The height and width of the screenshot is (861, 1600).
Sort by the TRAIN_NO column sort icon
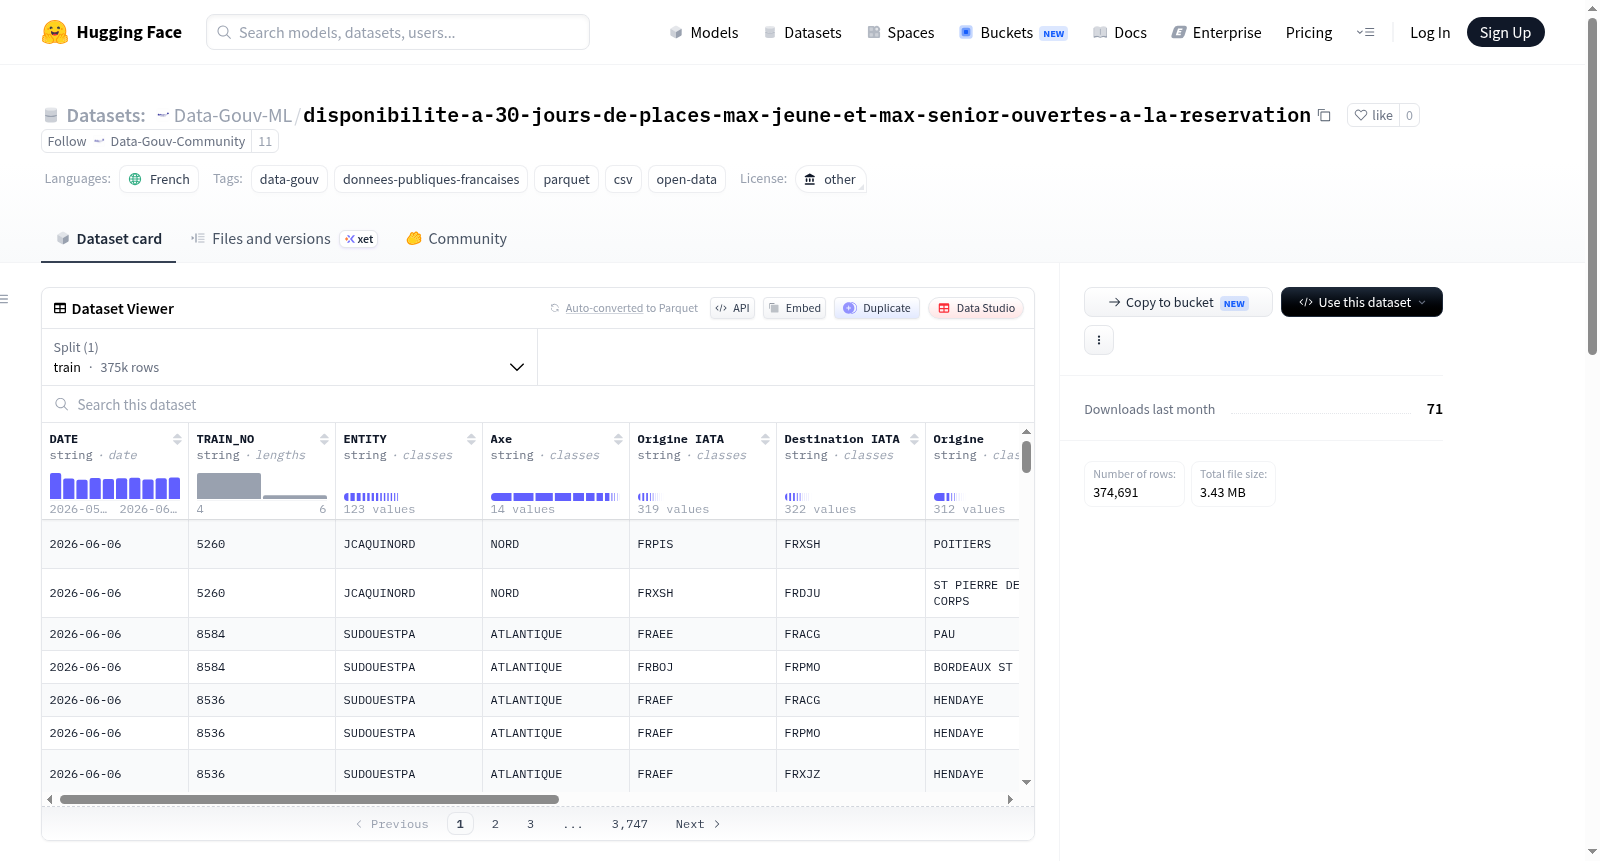(324, 439)
